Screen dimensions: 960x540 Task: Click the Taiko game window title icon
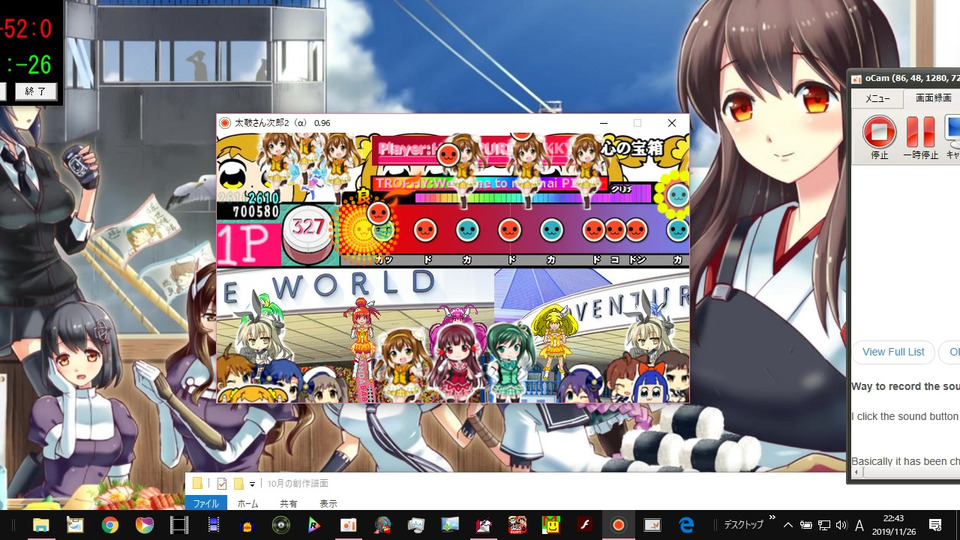tap(225, 123)
